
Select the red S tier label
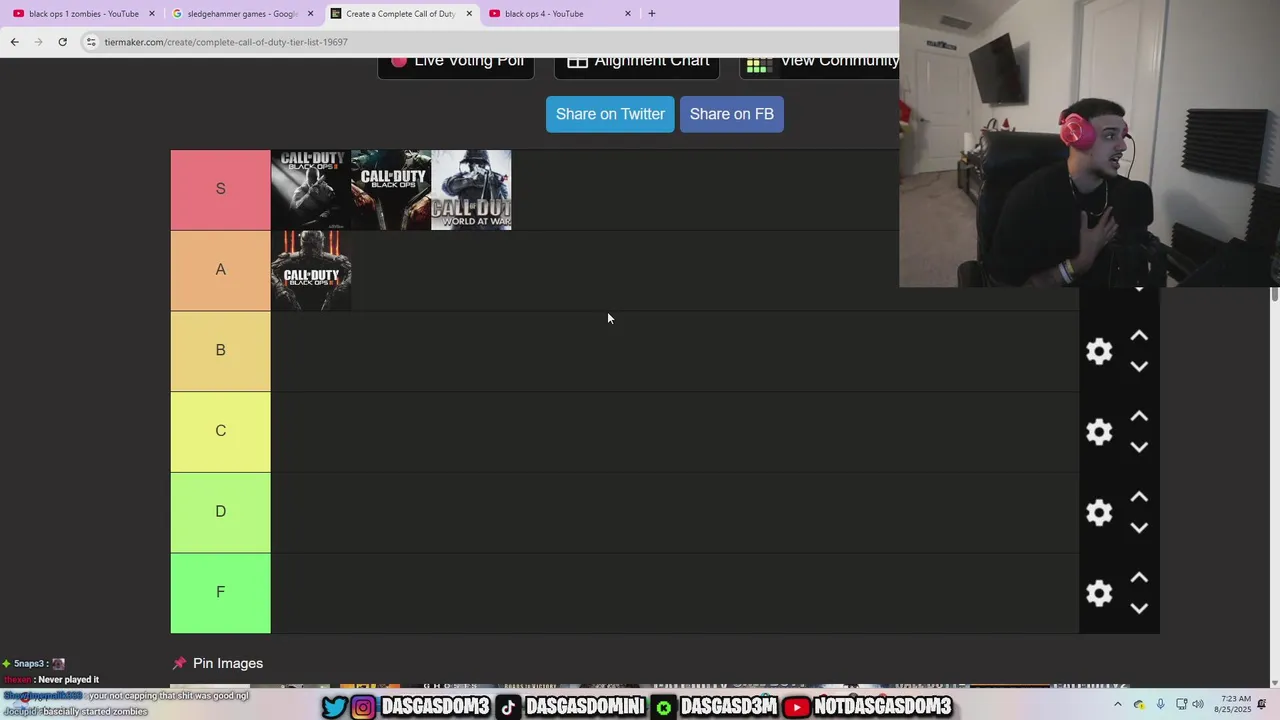pyautogui.click(x=220, y=189)
